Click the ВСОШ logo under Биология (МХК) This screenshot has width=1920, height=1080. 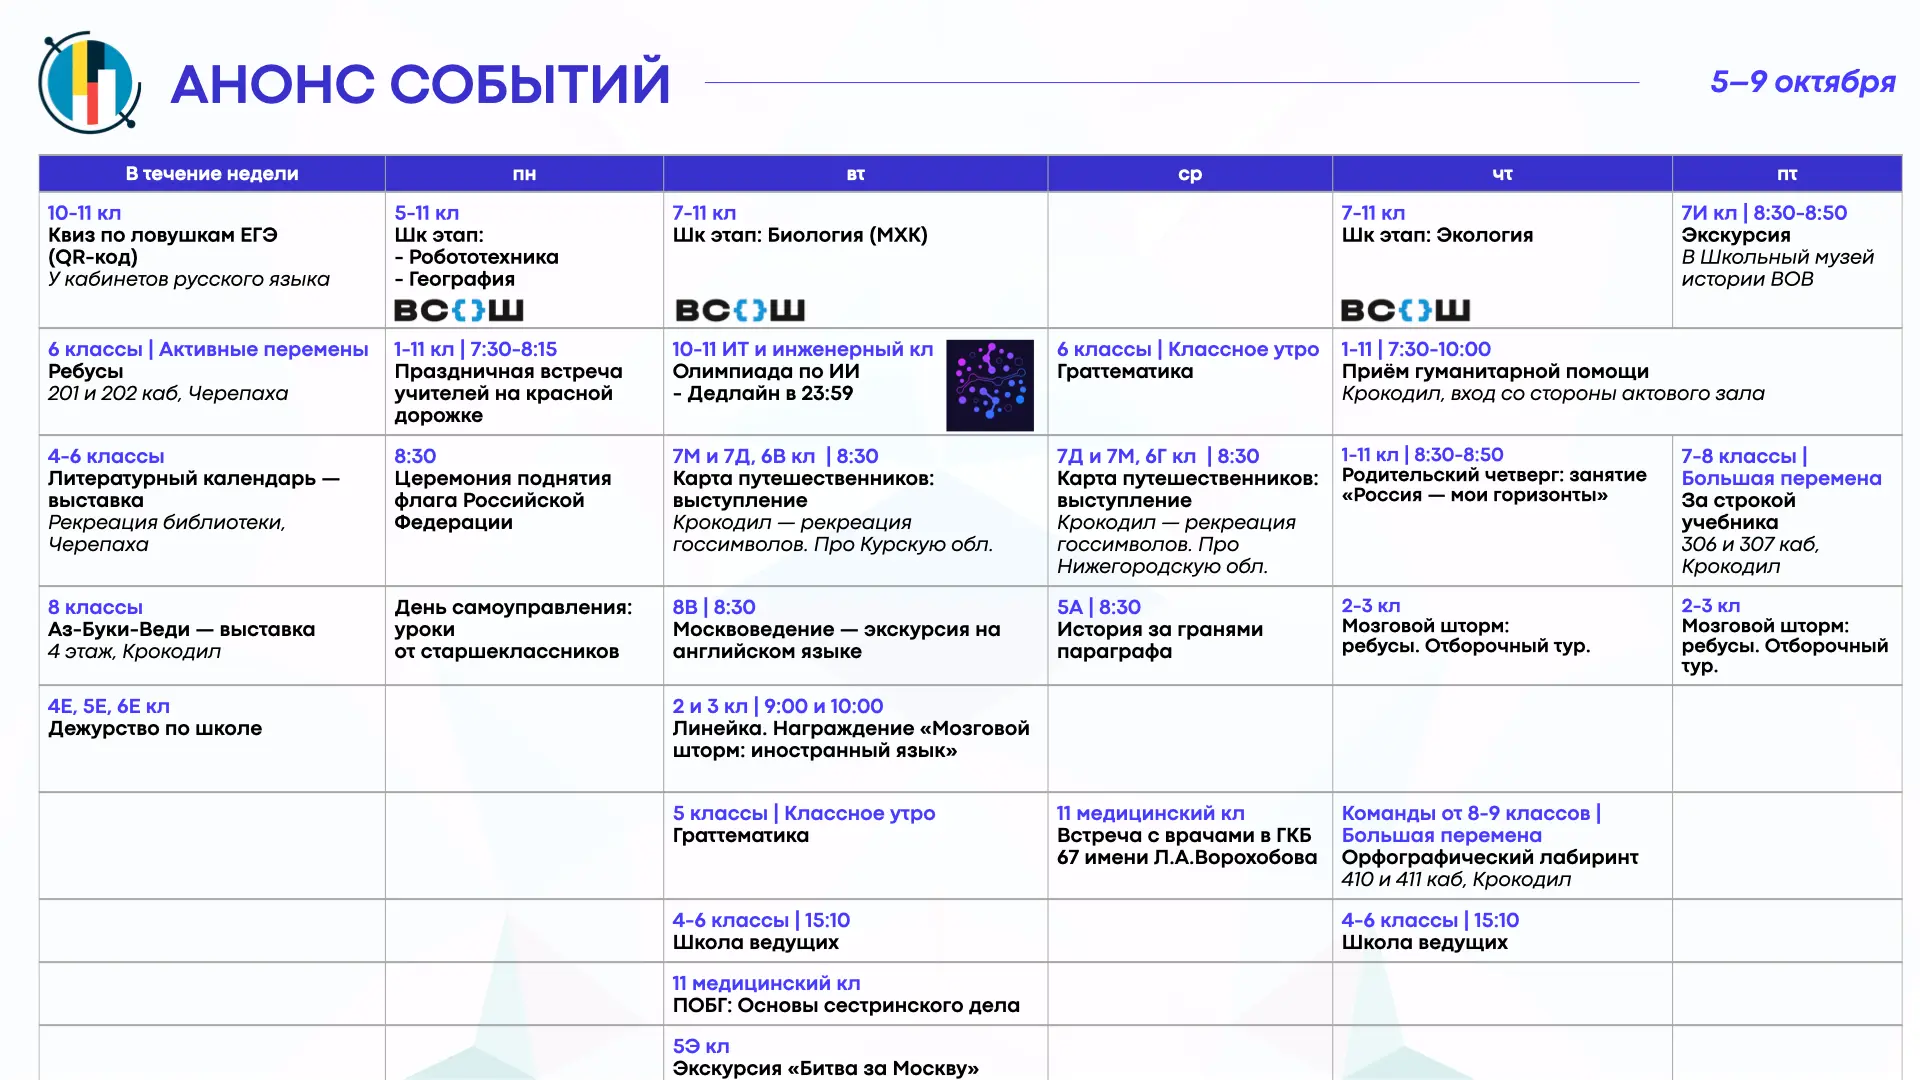(740, 310)
